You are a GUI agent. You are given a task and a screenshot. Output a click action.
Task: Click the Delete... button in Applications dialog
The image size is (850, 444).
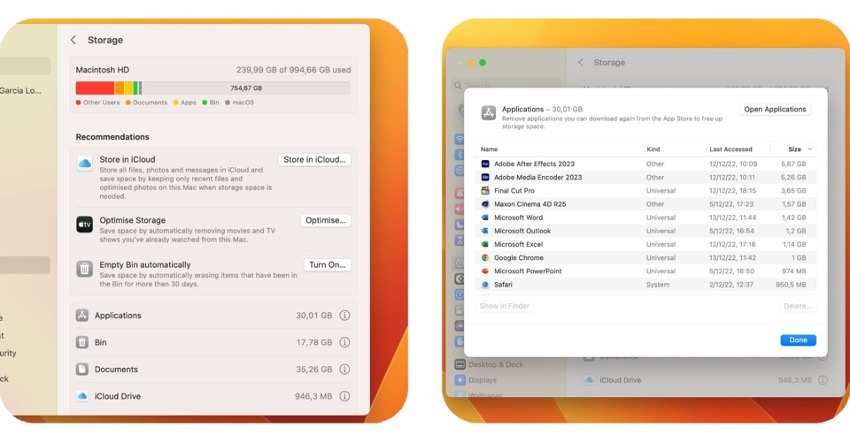797,306
